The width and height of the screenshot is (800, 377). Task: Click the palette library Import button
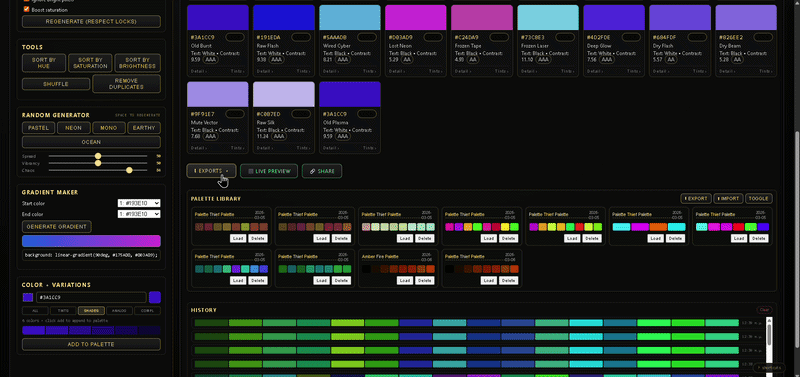point(728,198)
